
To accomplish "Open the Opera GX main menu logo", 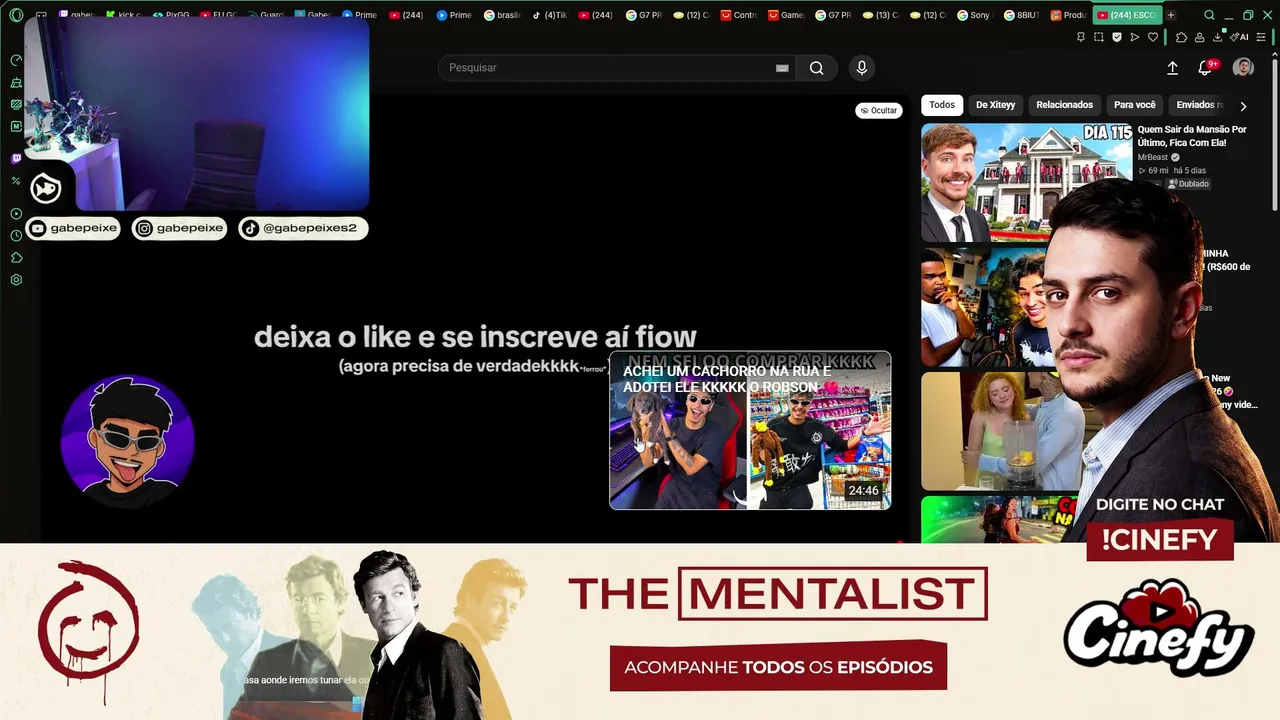I will pyautogui.click(x=16, y=15).
